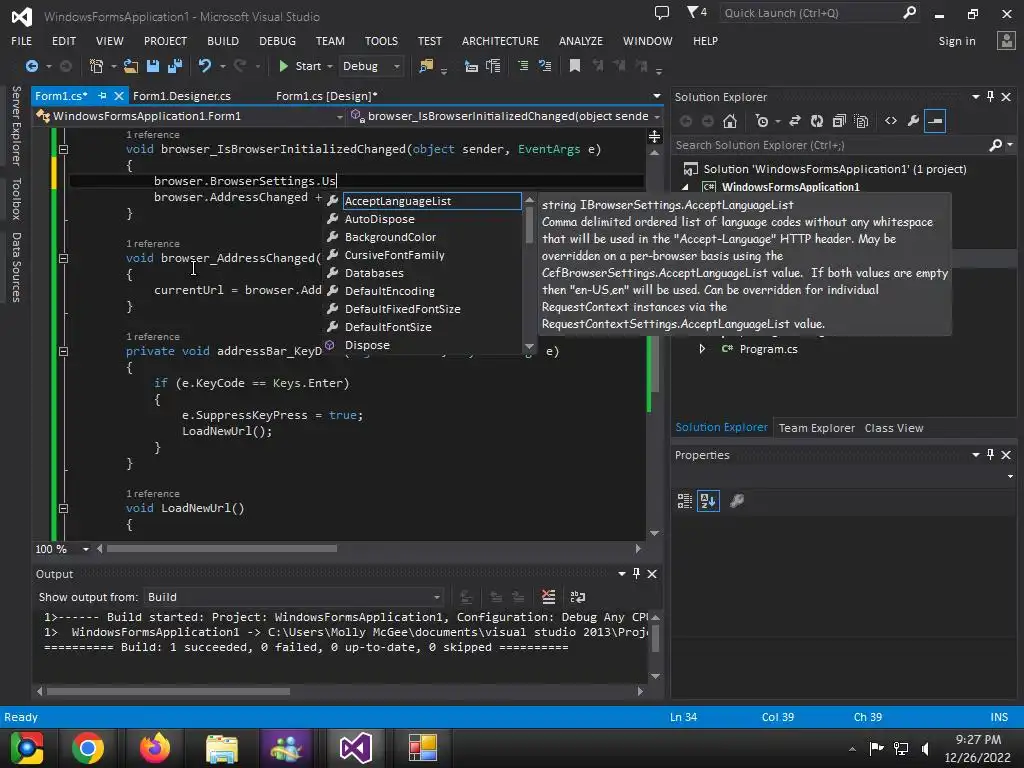Click the Find in Files toolbar icon
The height and width of the screenshot is (768, 1024).
click(426, 66)
